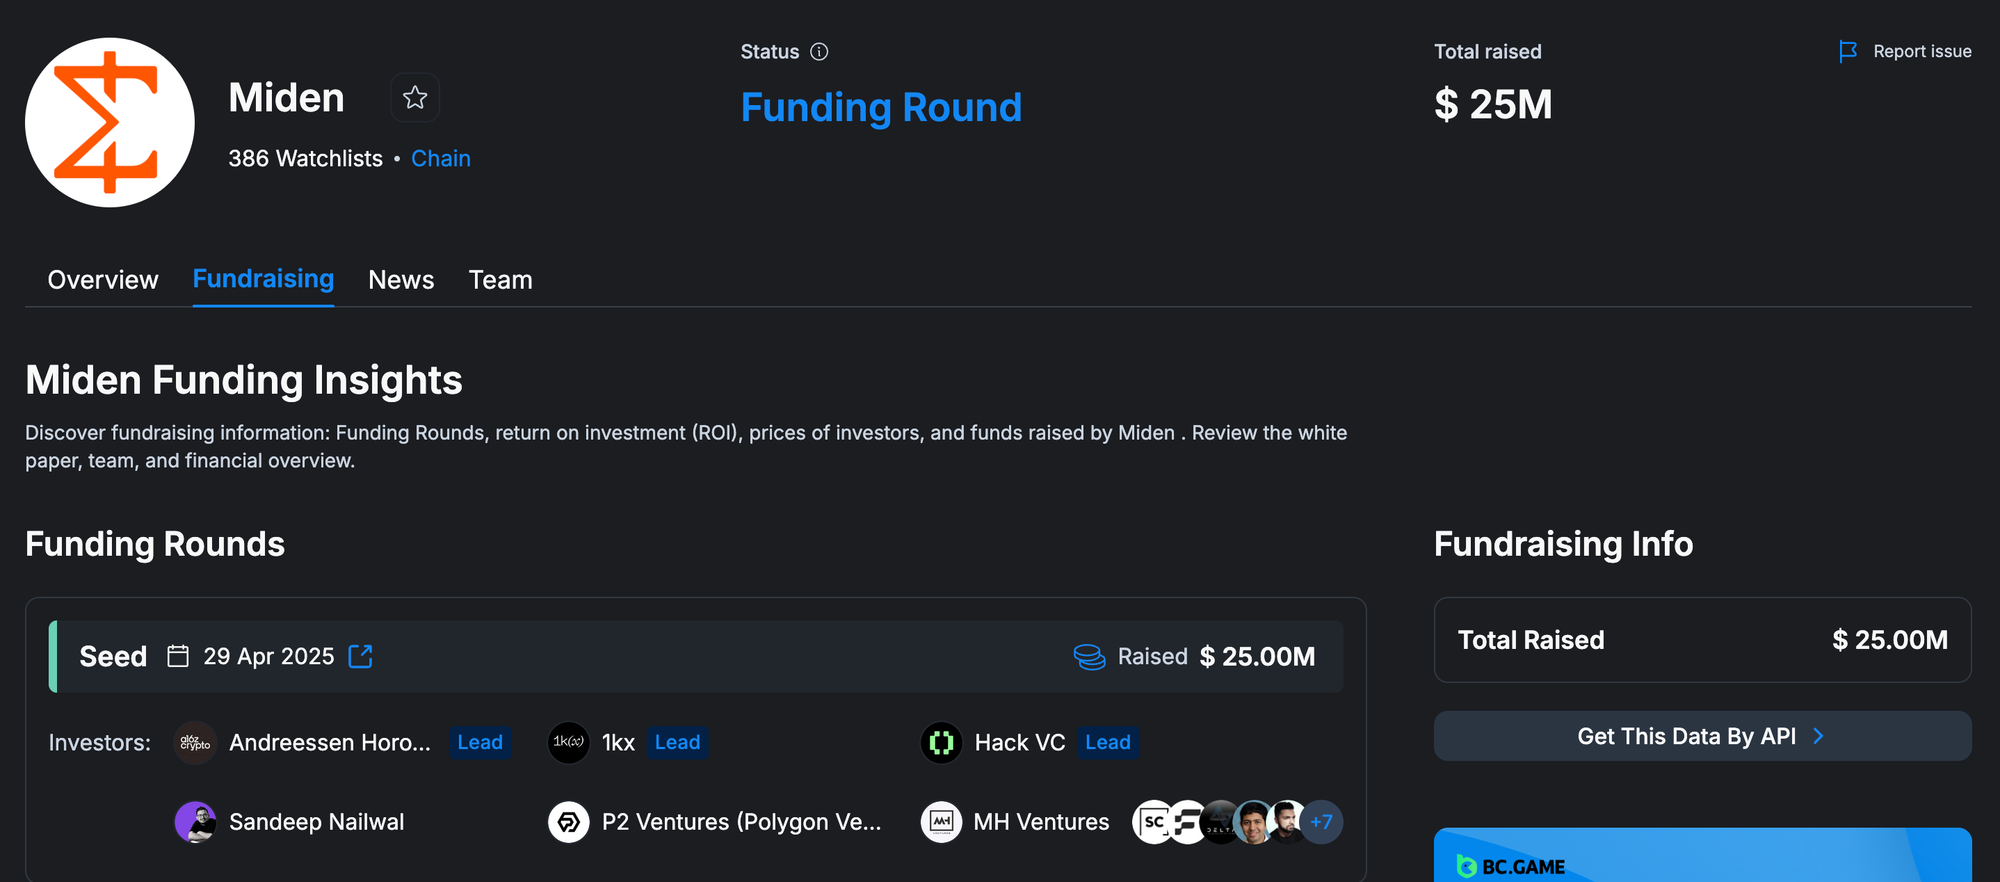2000x882 pixels.
Task: Click the Hack VC logo icon
Action: (941, 743)
